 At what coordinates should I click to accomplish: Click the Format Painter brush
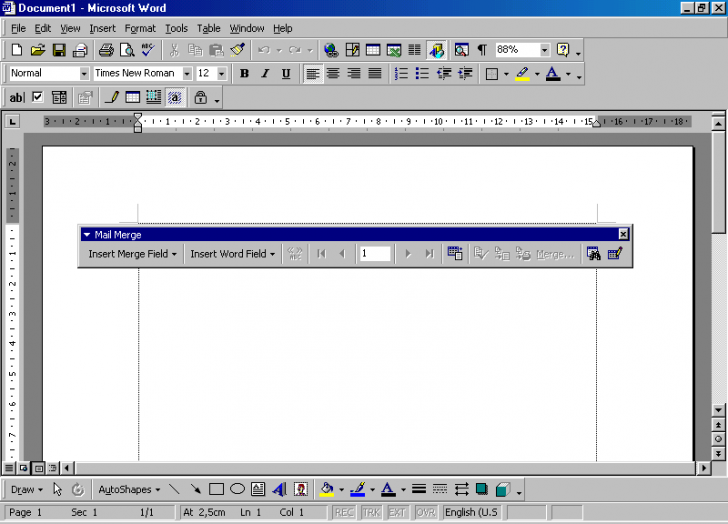(x=238, y=50)
